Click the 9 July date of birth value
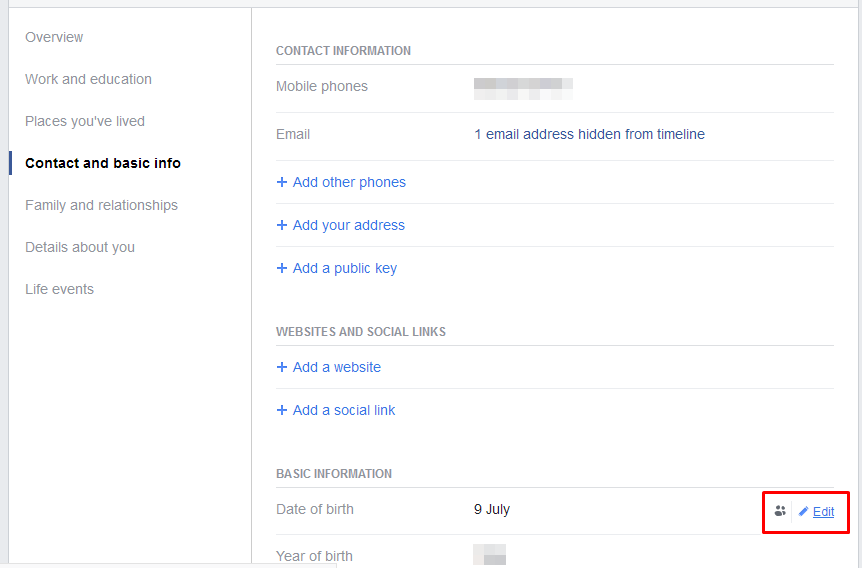The height and width of the screenshot is (568, 862). (x=492, y=509)
